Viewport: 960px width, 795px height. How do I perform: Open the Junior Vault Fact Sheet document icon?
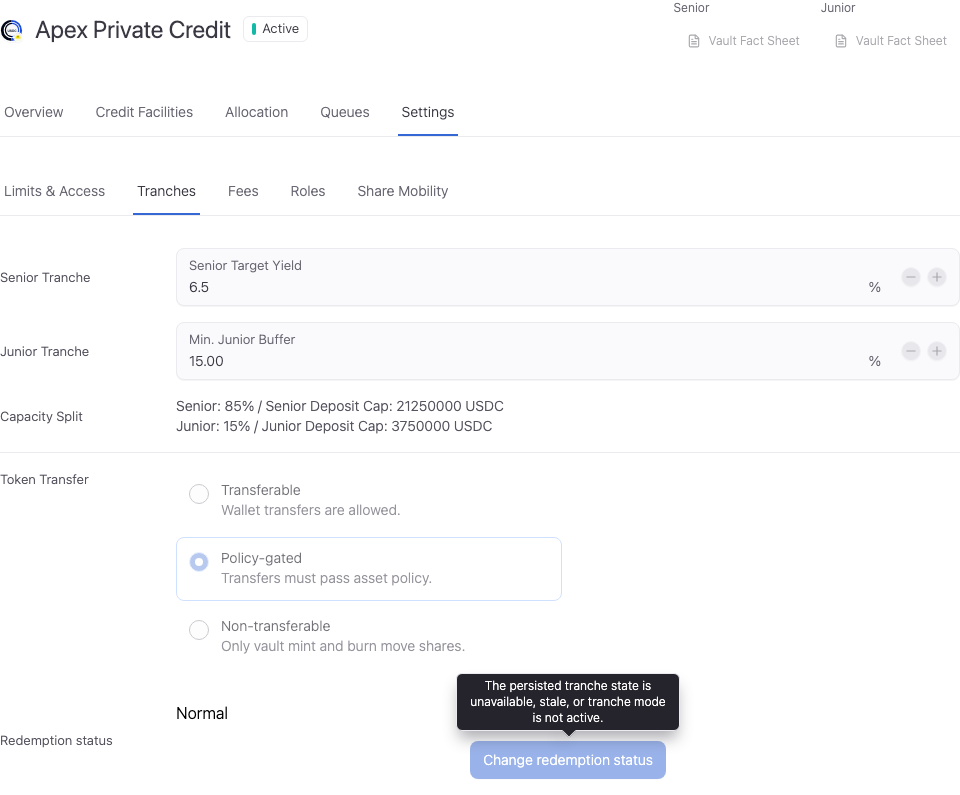841,41
